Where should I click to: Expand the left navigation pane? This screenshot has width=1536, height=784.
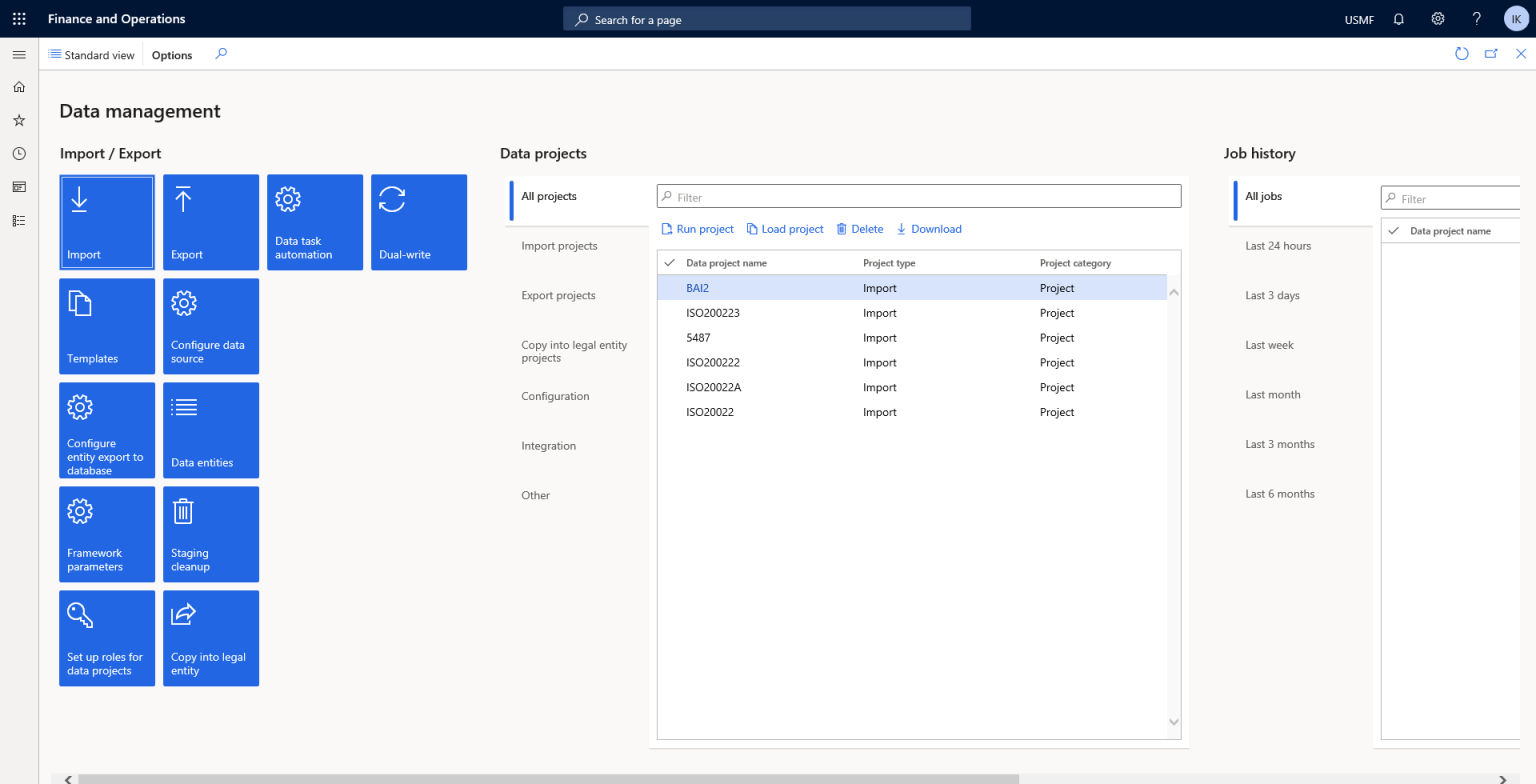18,54
